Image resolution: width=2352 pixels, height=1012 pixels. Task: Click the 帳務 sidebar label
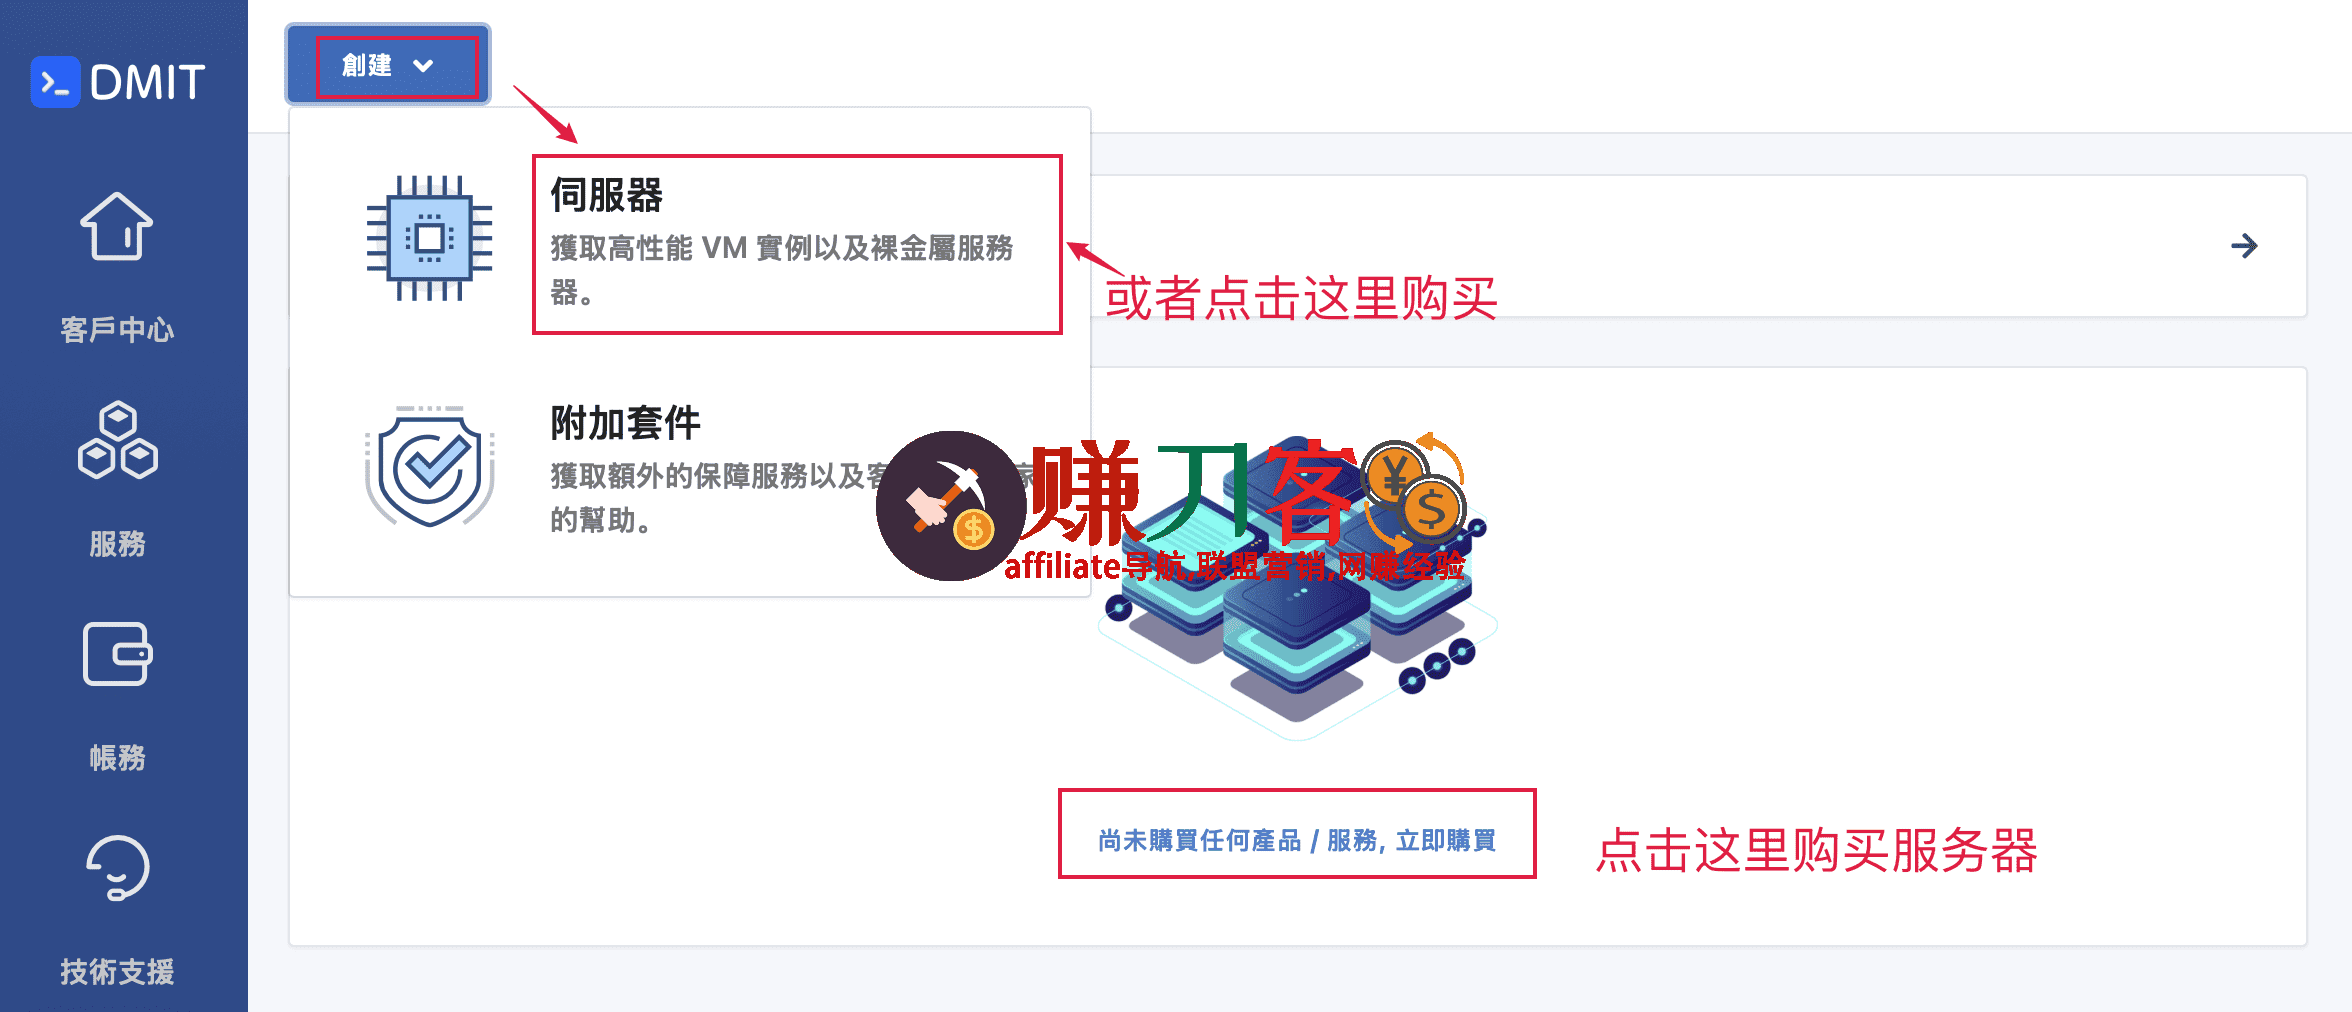coord(117,757)
